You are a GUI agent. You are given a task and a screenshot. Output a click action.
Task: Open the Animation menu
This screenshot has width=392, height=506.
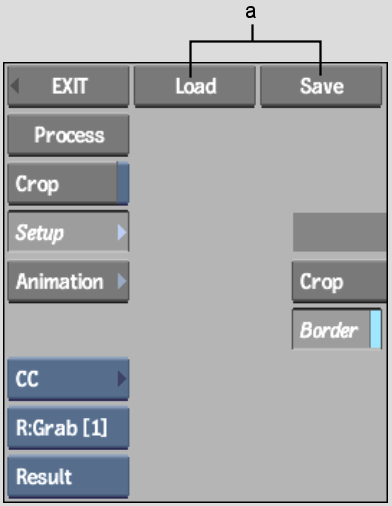tap(68, 282)
